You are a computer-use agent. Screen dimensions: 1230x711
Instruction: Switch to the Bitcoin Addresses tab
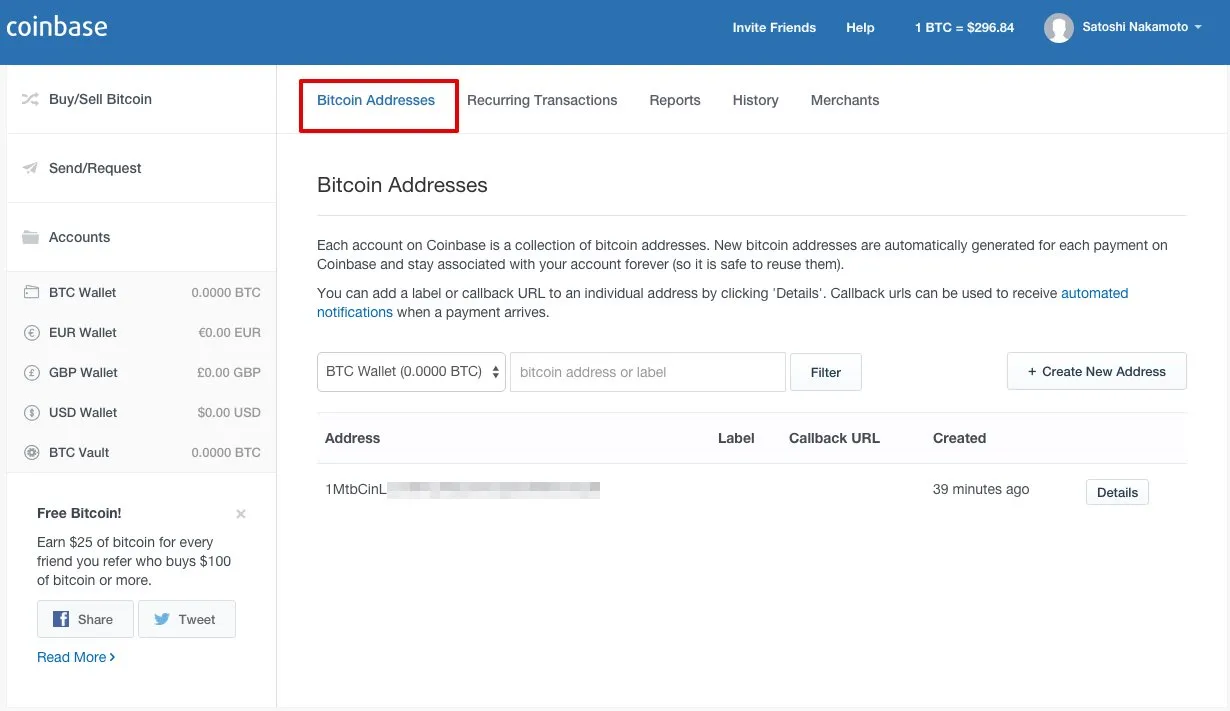(x=376, y=100)
